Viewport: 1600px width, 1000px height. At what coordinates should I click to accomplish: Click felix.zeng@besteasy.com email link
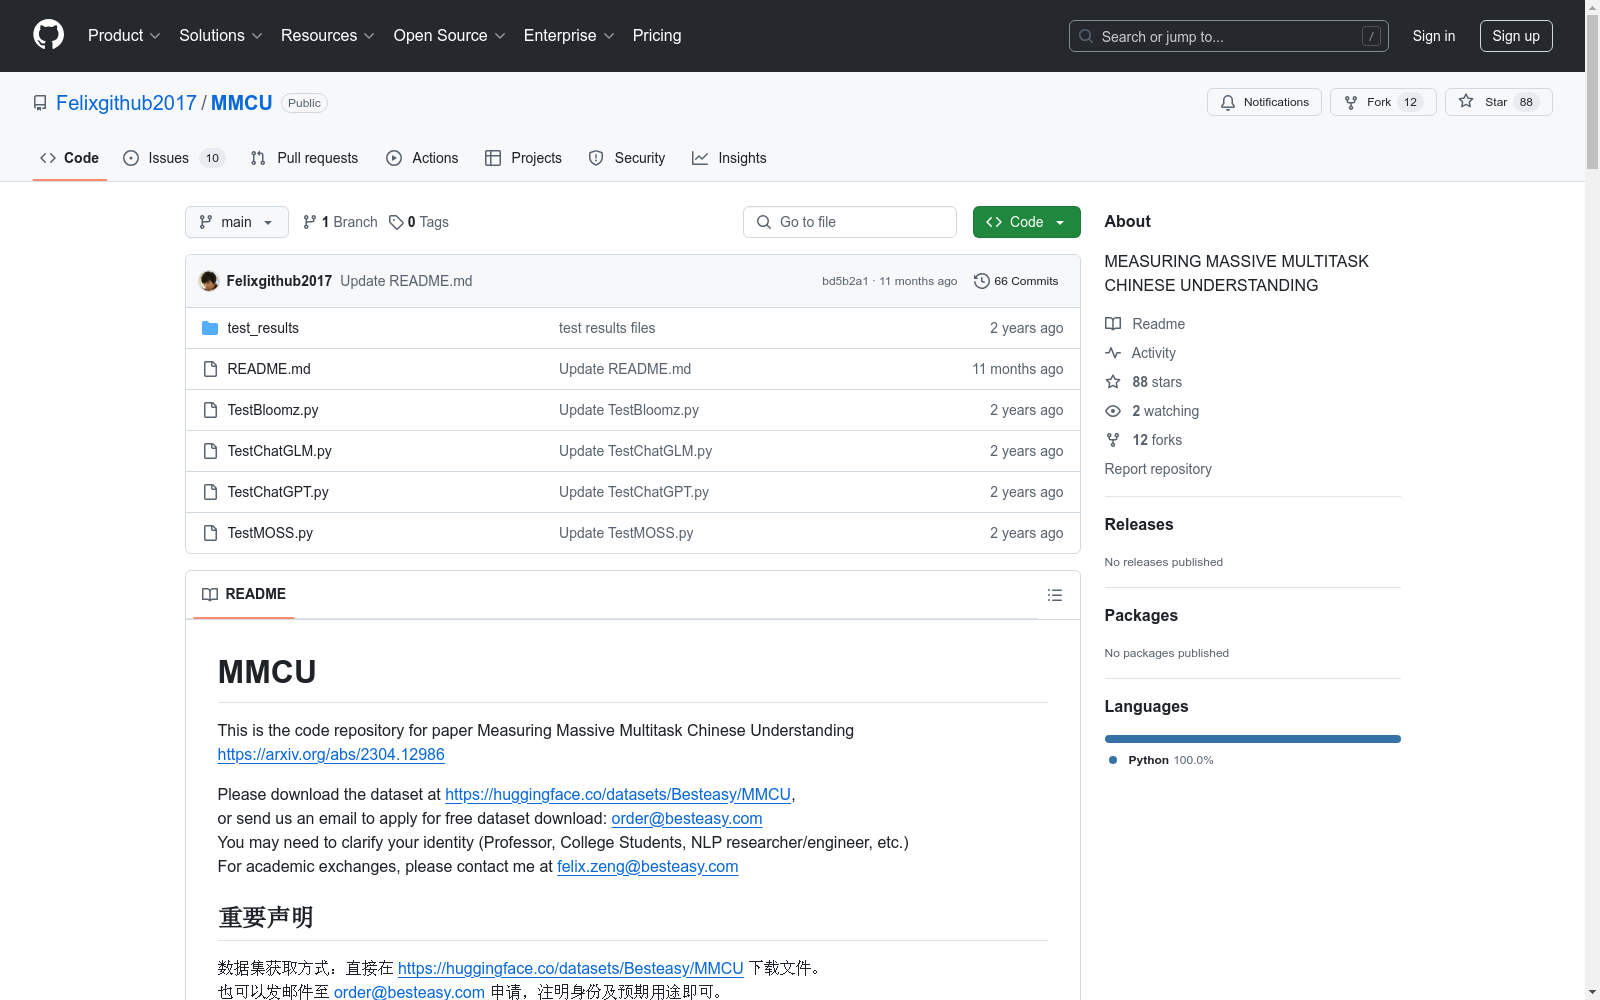coord(648,867)
